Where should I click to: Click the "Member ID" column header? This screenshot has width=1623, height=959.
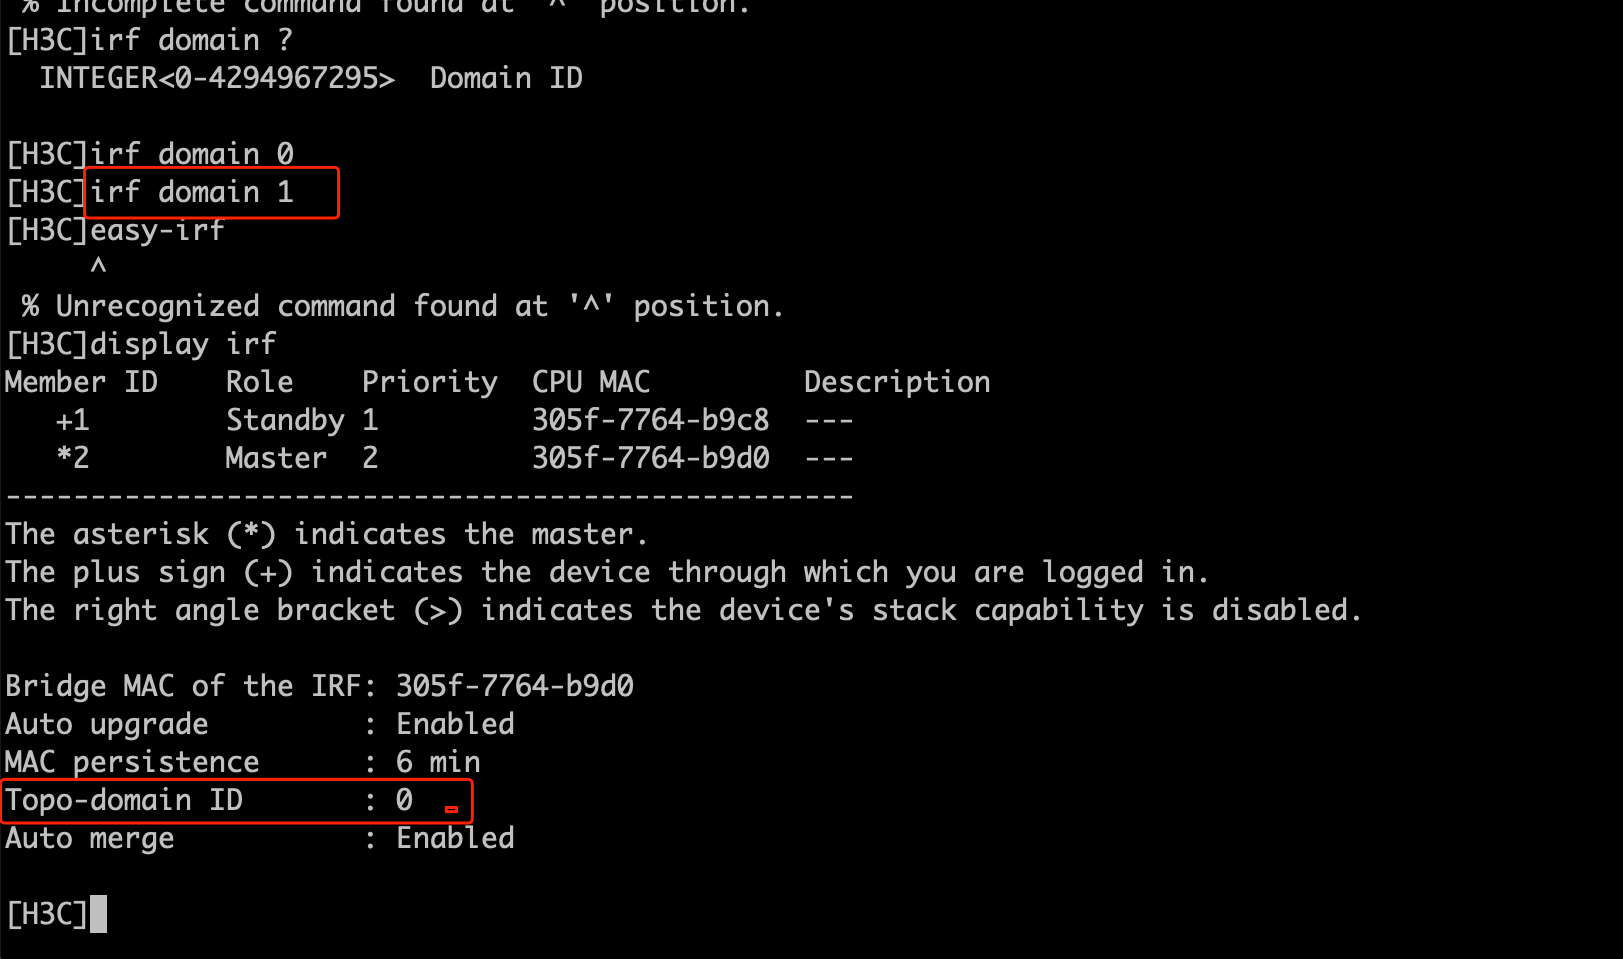pyautogui.click(x=81, y=382)
